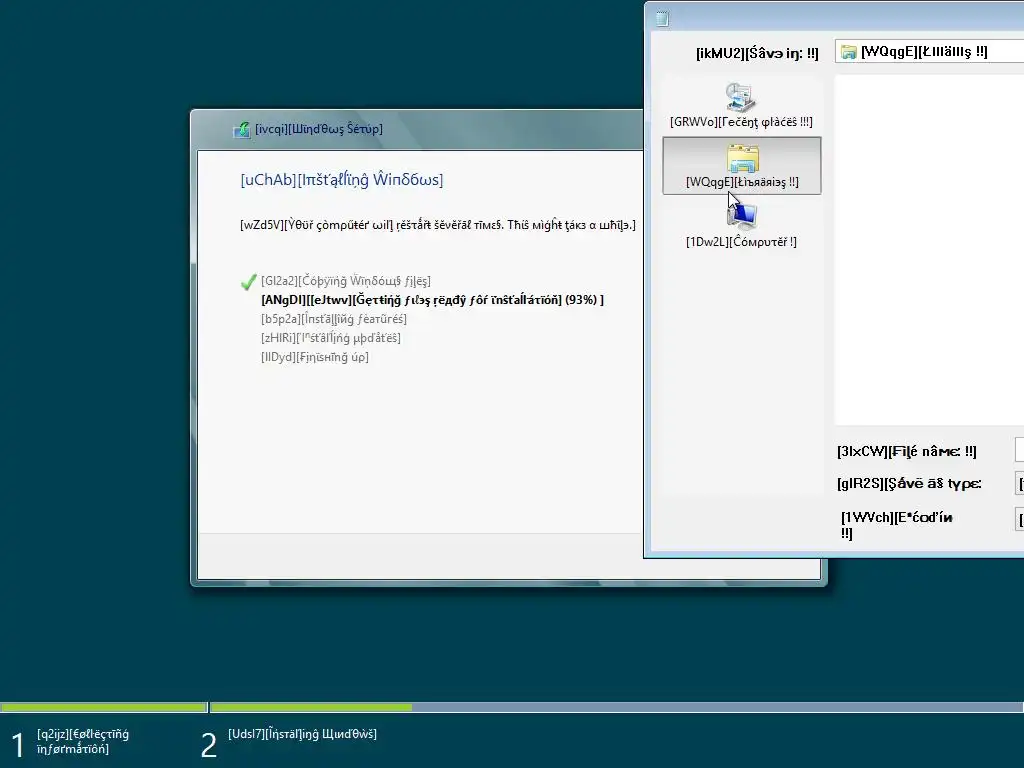The image size is (1024, 768).
Task: Click the Encoding label in Save dialog
Action: (x=897, y=525)
